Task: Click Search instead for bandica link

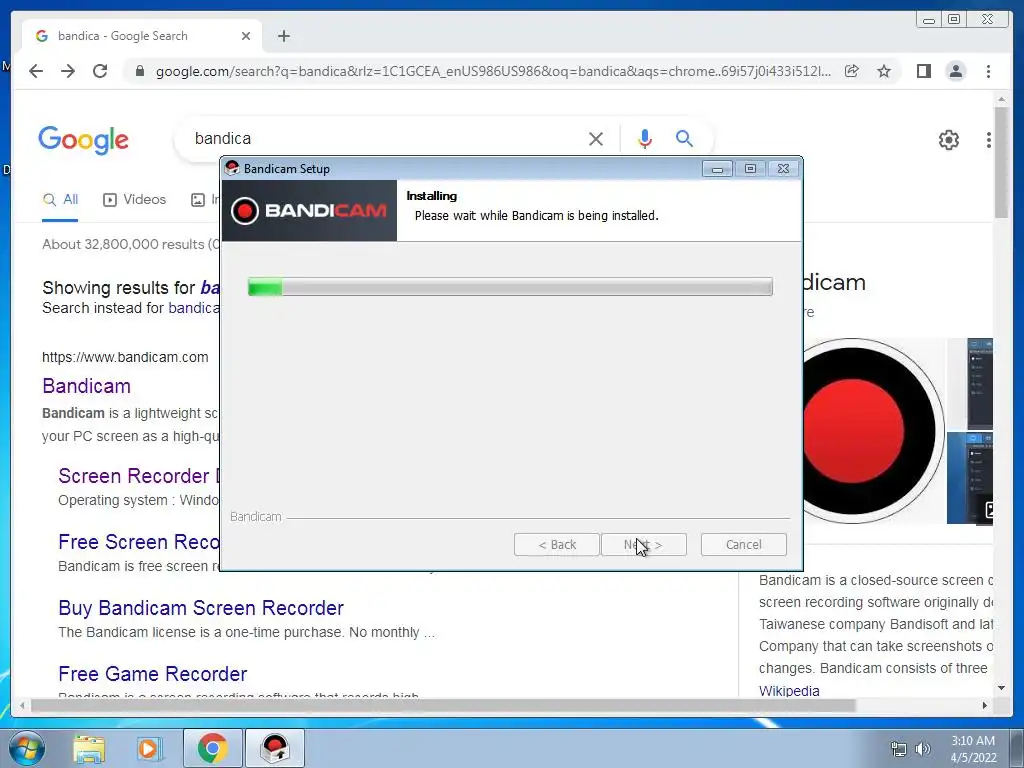Action: pyautogui.click(x=194, y=308)
